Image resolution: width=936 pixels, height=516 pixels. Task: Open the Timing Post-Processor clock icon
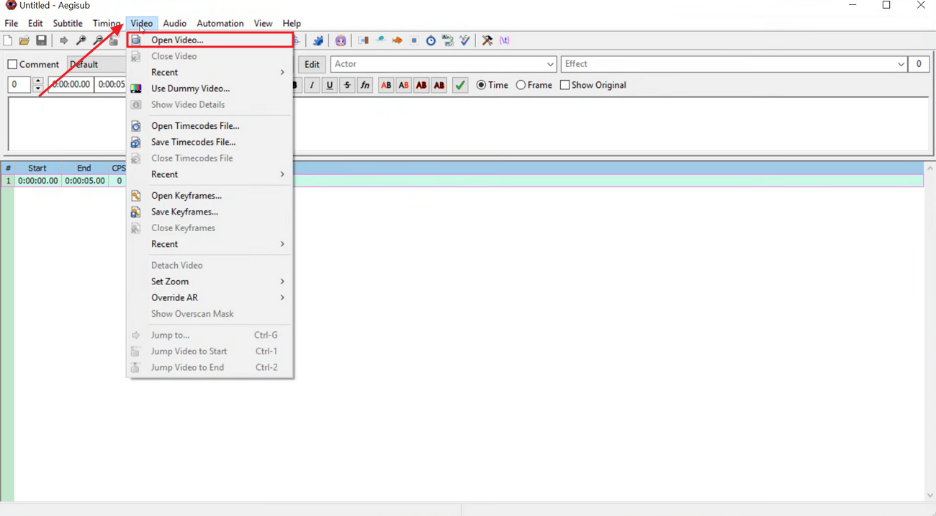coord(430,41)
